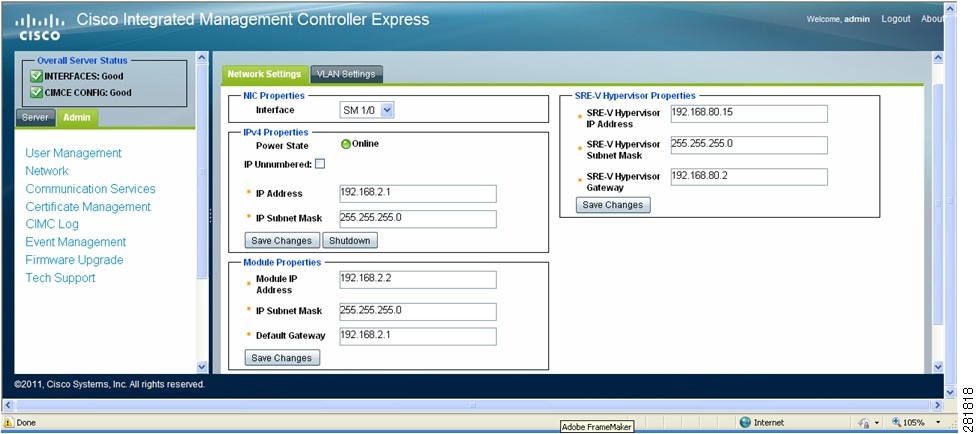
Task: Select the Admin tab in sidebar
Action: (77, 118)
